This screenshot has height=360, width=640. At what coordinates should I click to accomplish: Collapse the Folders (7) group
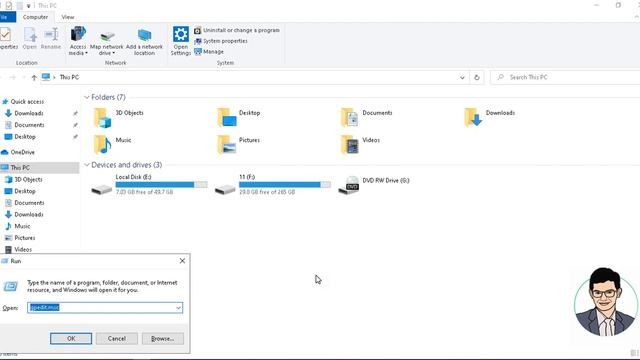pos(87,97)
